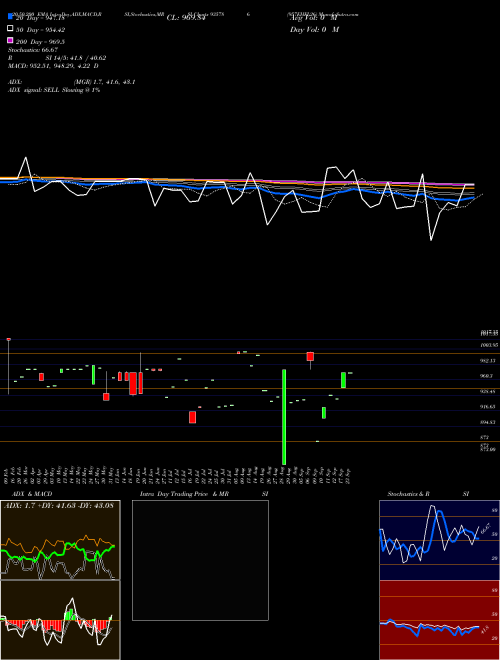
Task: Click the 'MACD: 932.51, 948.29, 4.22' line
Action: pyautogui.click(x=53, y=66)
